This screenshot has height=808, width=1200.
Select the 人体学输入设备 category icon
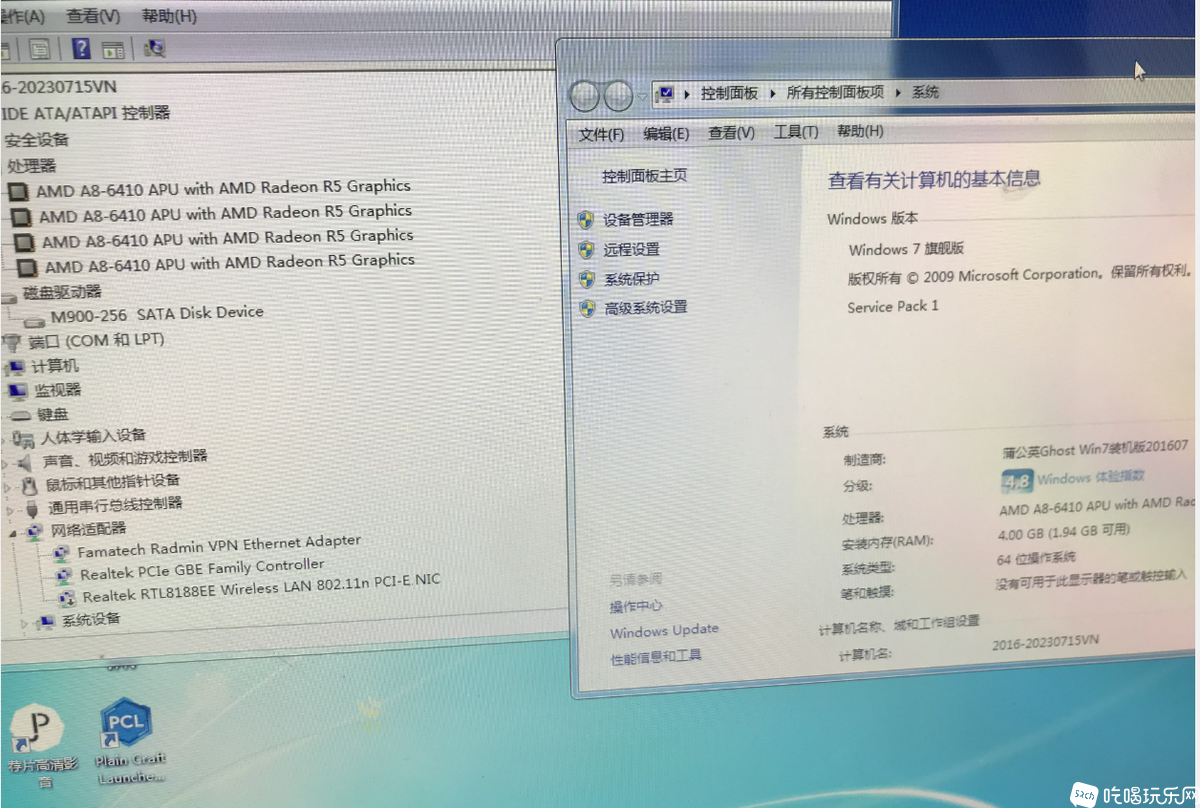24,439
